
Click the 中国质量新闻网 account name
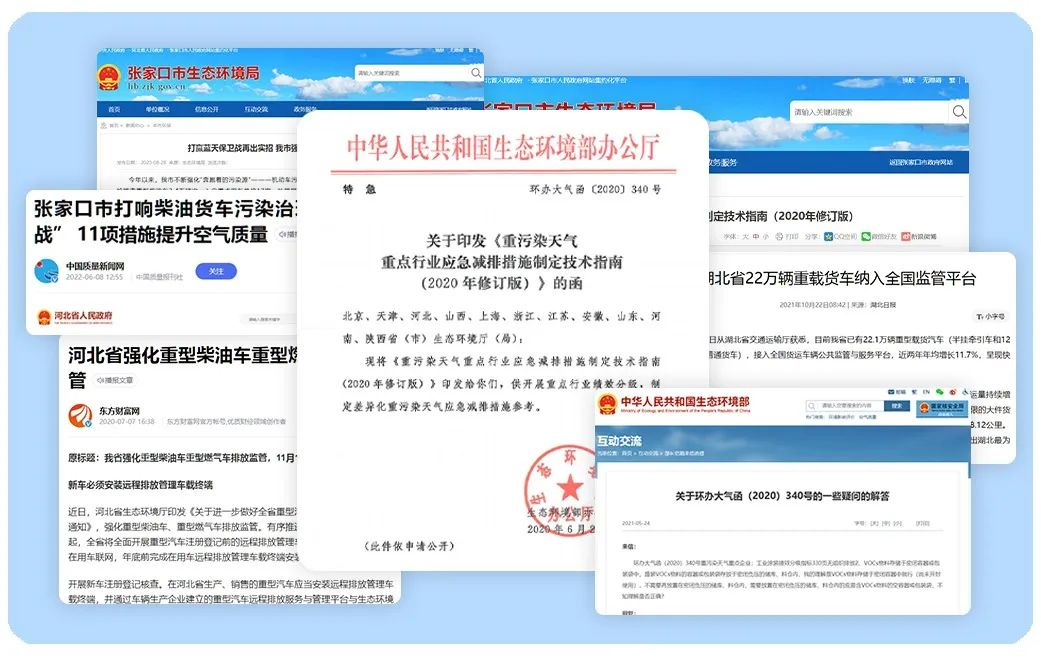click(x=95, y=266)
